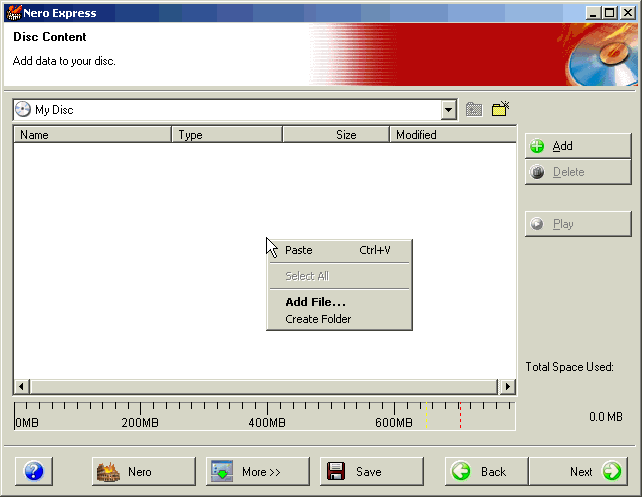The image size is (642, 497).
Task: Click the 600MB label on the ruler
Action: (393, 422)
